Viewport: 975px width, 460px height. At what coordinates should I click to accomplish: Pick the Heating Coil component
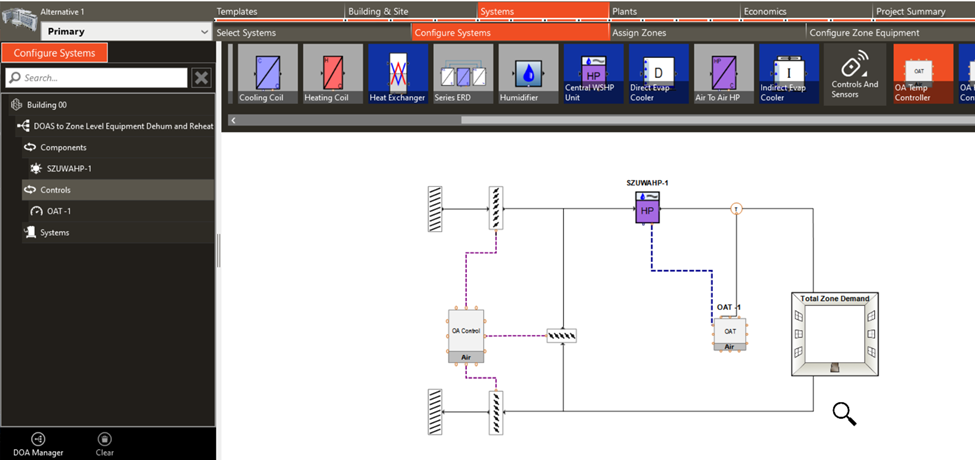click(333, 73)
